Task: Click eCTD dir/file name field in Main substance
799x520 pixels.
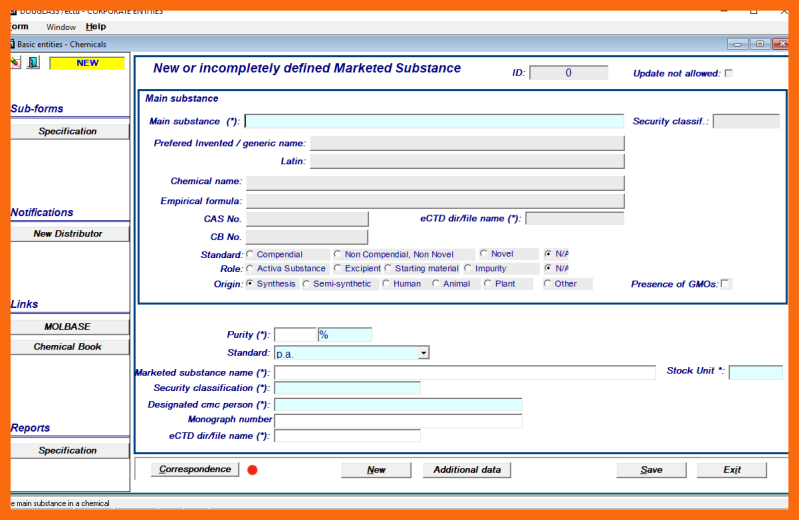Action: 575,219
